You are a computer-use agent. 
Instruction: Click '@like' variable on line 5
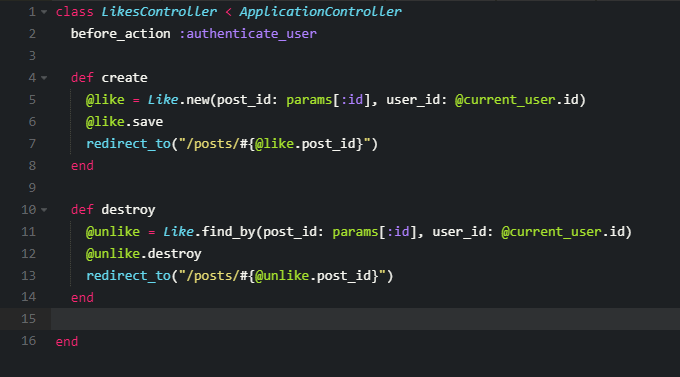pyautogui.click(x=105, y=100)
